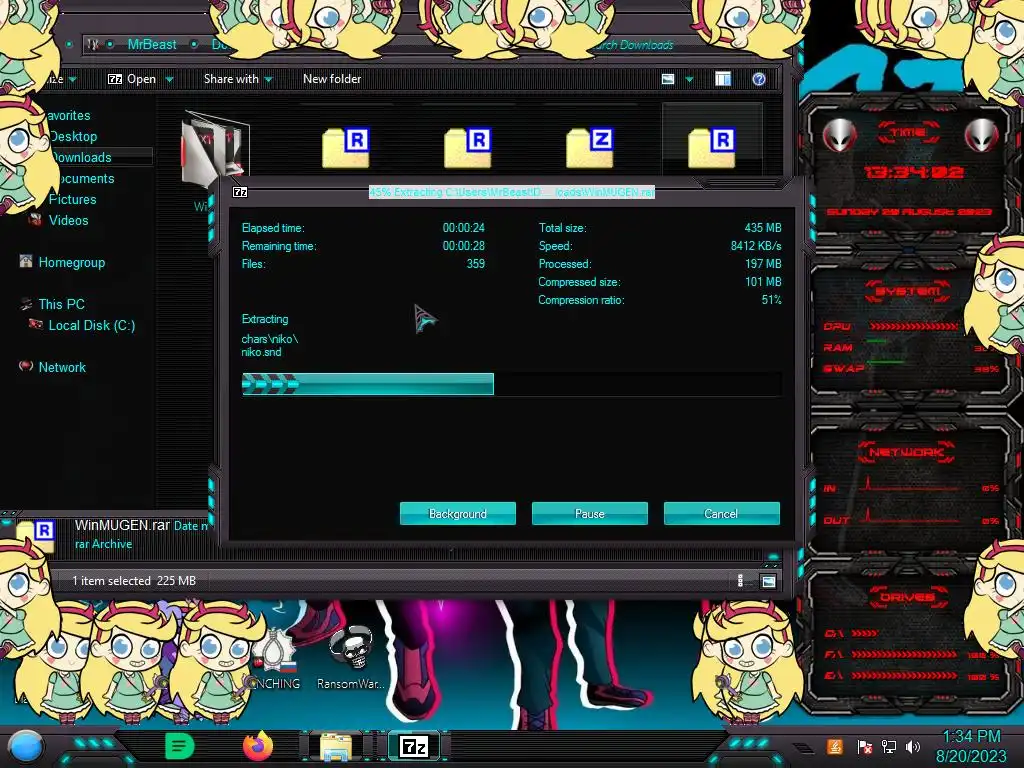Select Favorites in the navigation pane
Screen dimensions: 1024x768
68,116
